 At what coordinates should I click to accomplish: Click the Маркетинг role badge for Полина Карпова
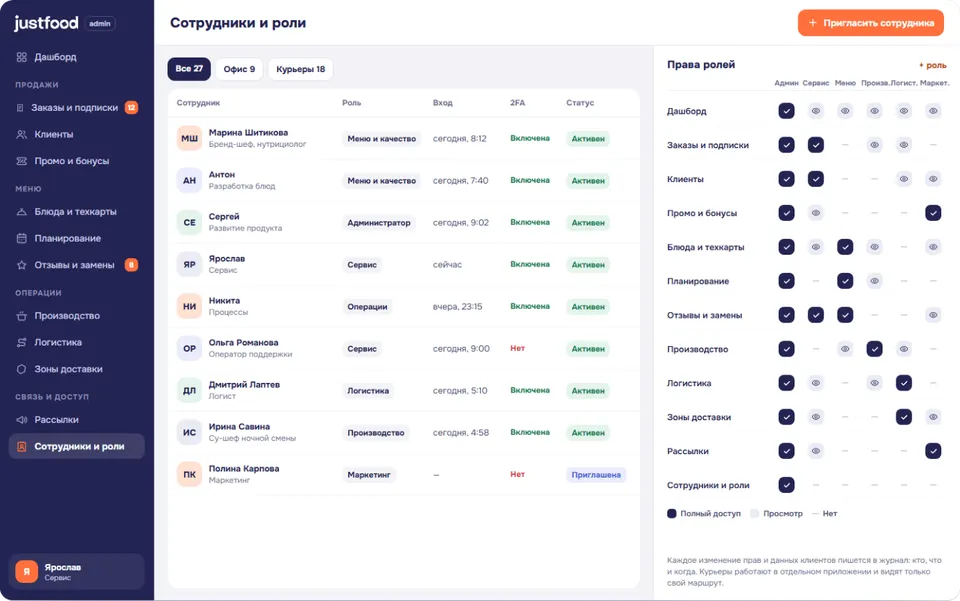(x=369, y=475)
